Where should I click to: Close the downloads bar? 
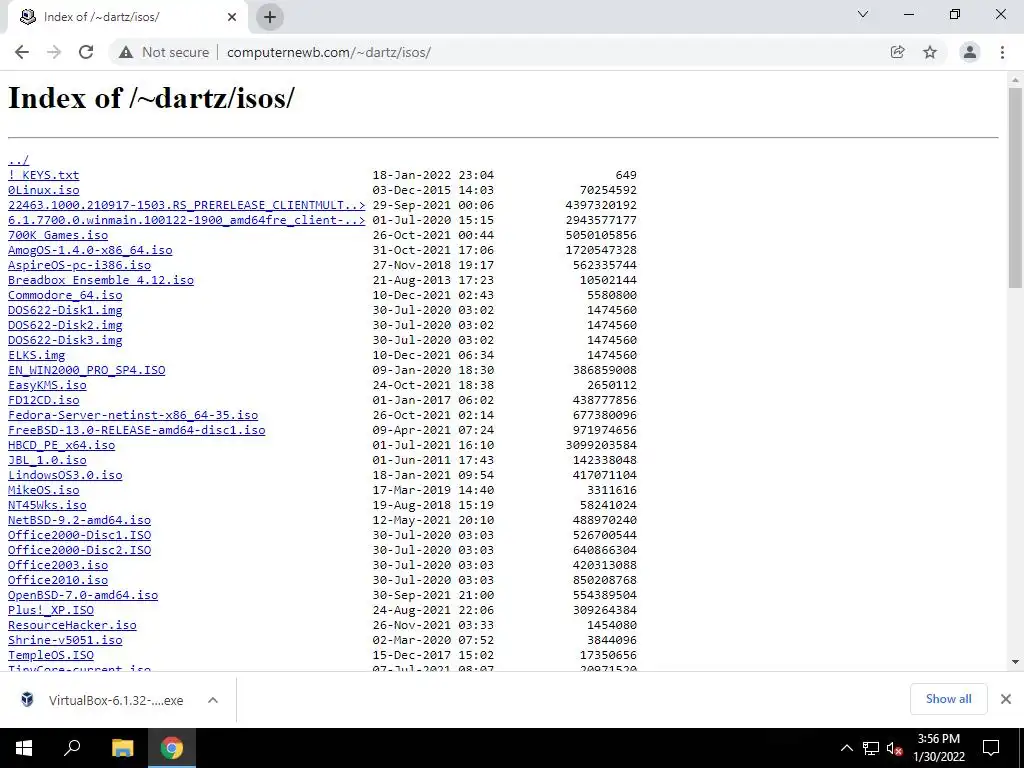point(1006,699)
